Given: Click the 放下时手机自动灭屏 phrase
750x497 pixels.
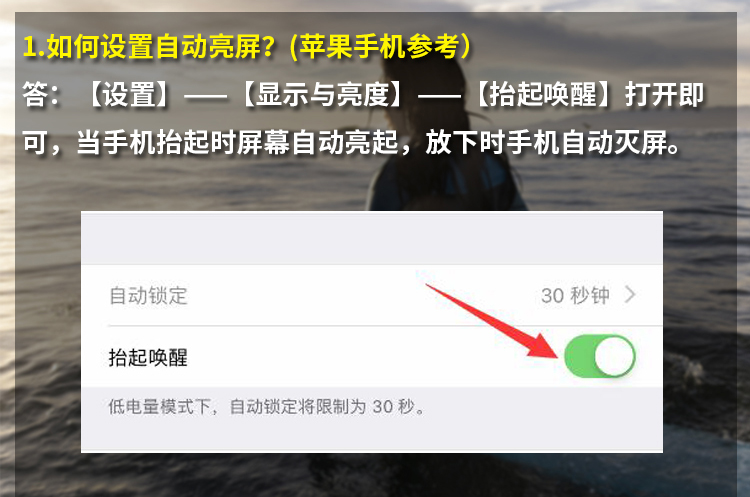Looking at the screenshot, I should tap(552, 142).
